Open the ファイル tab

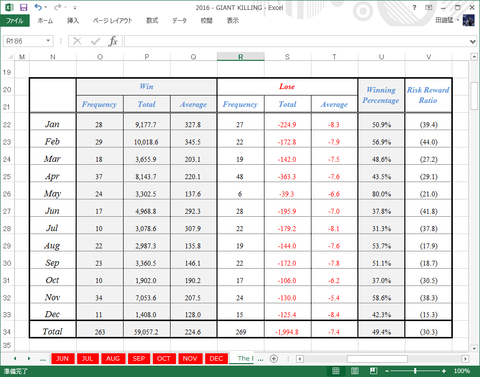coord(15,21)
